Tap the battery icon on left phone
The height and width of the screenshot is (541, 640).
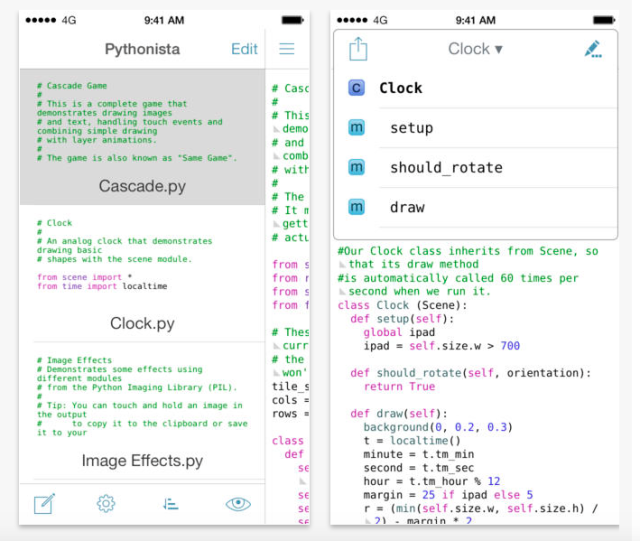coord(292,20)
